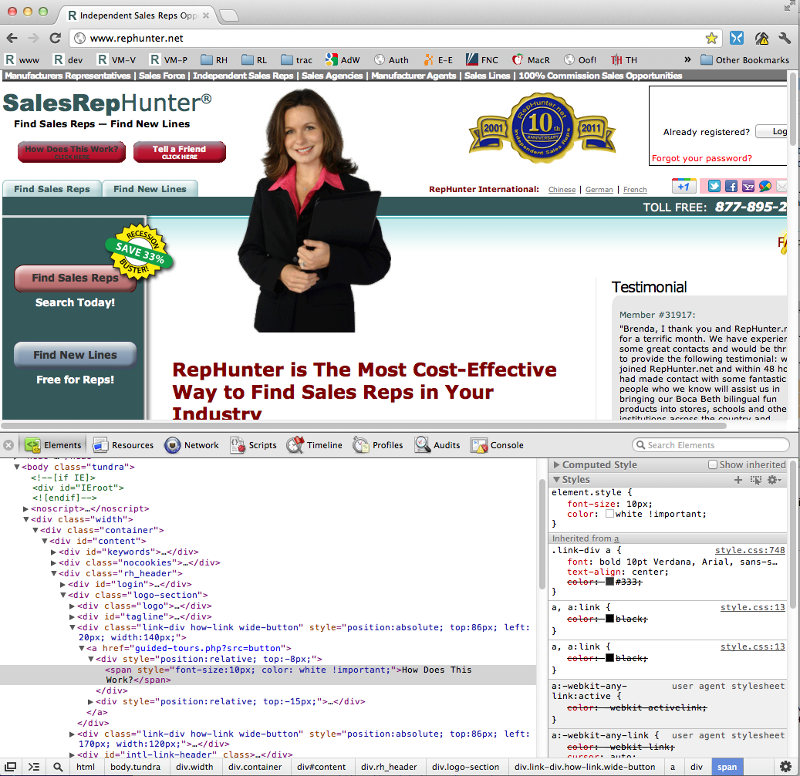The image size is (800, 776).
Task: Open the Profiles panel
Action: [378, 445]
